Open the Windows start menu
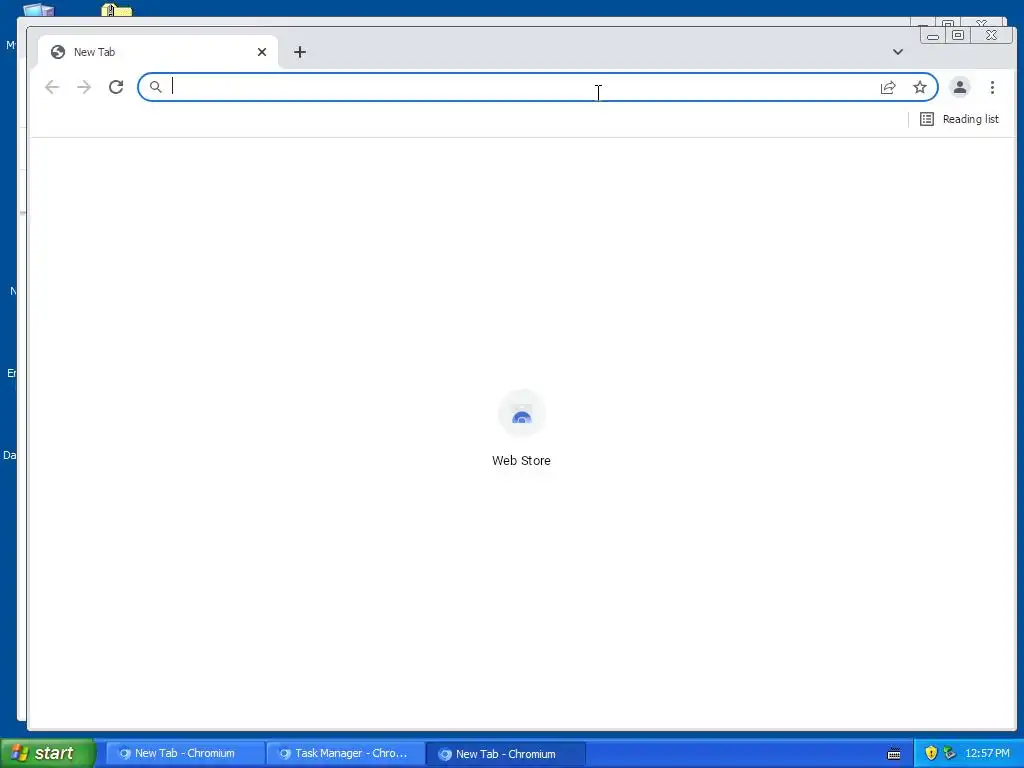This screenshot has height=768, width=1024. (47, 753)
